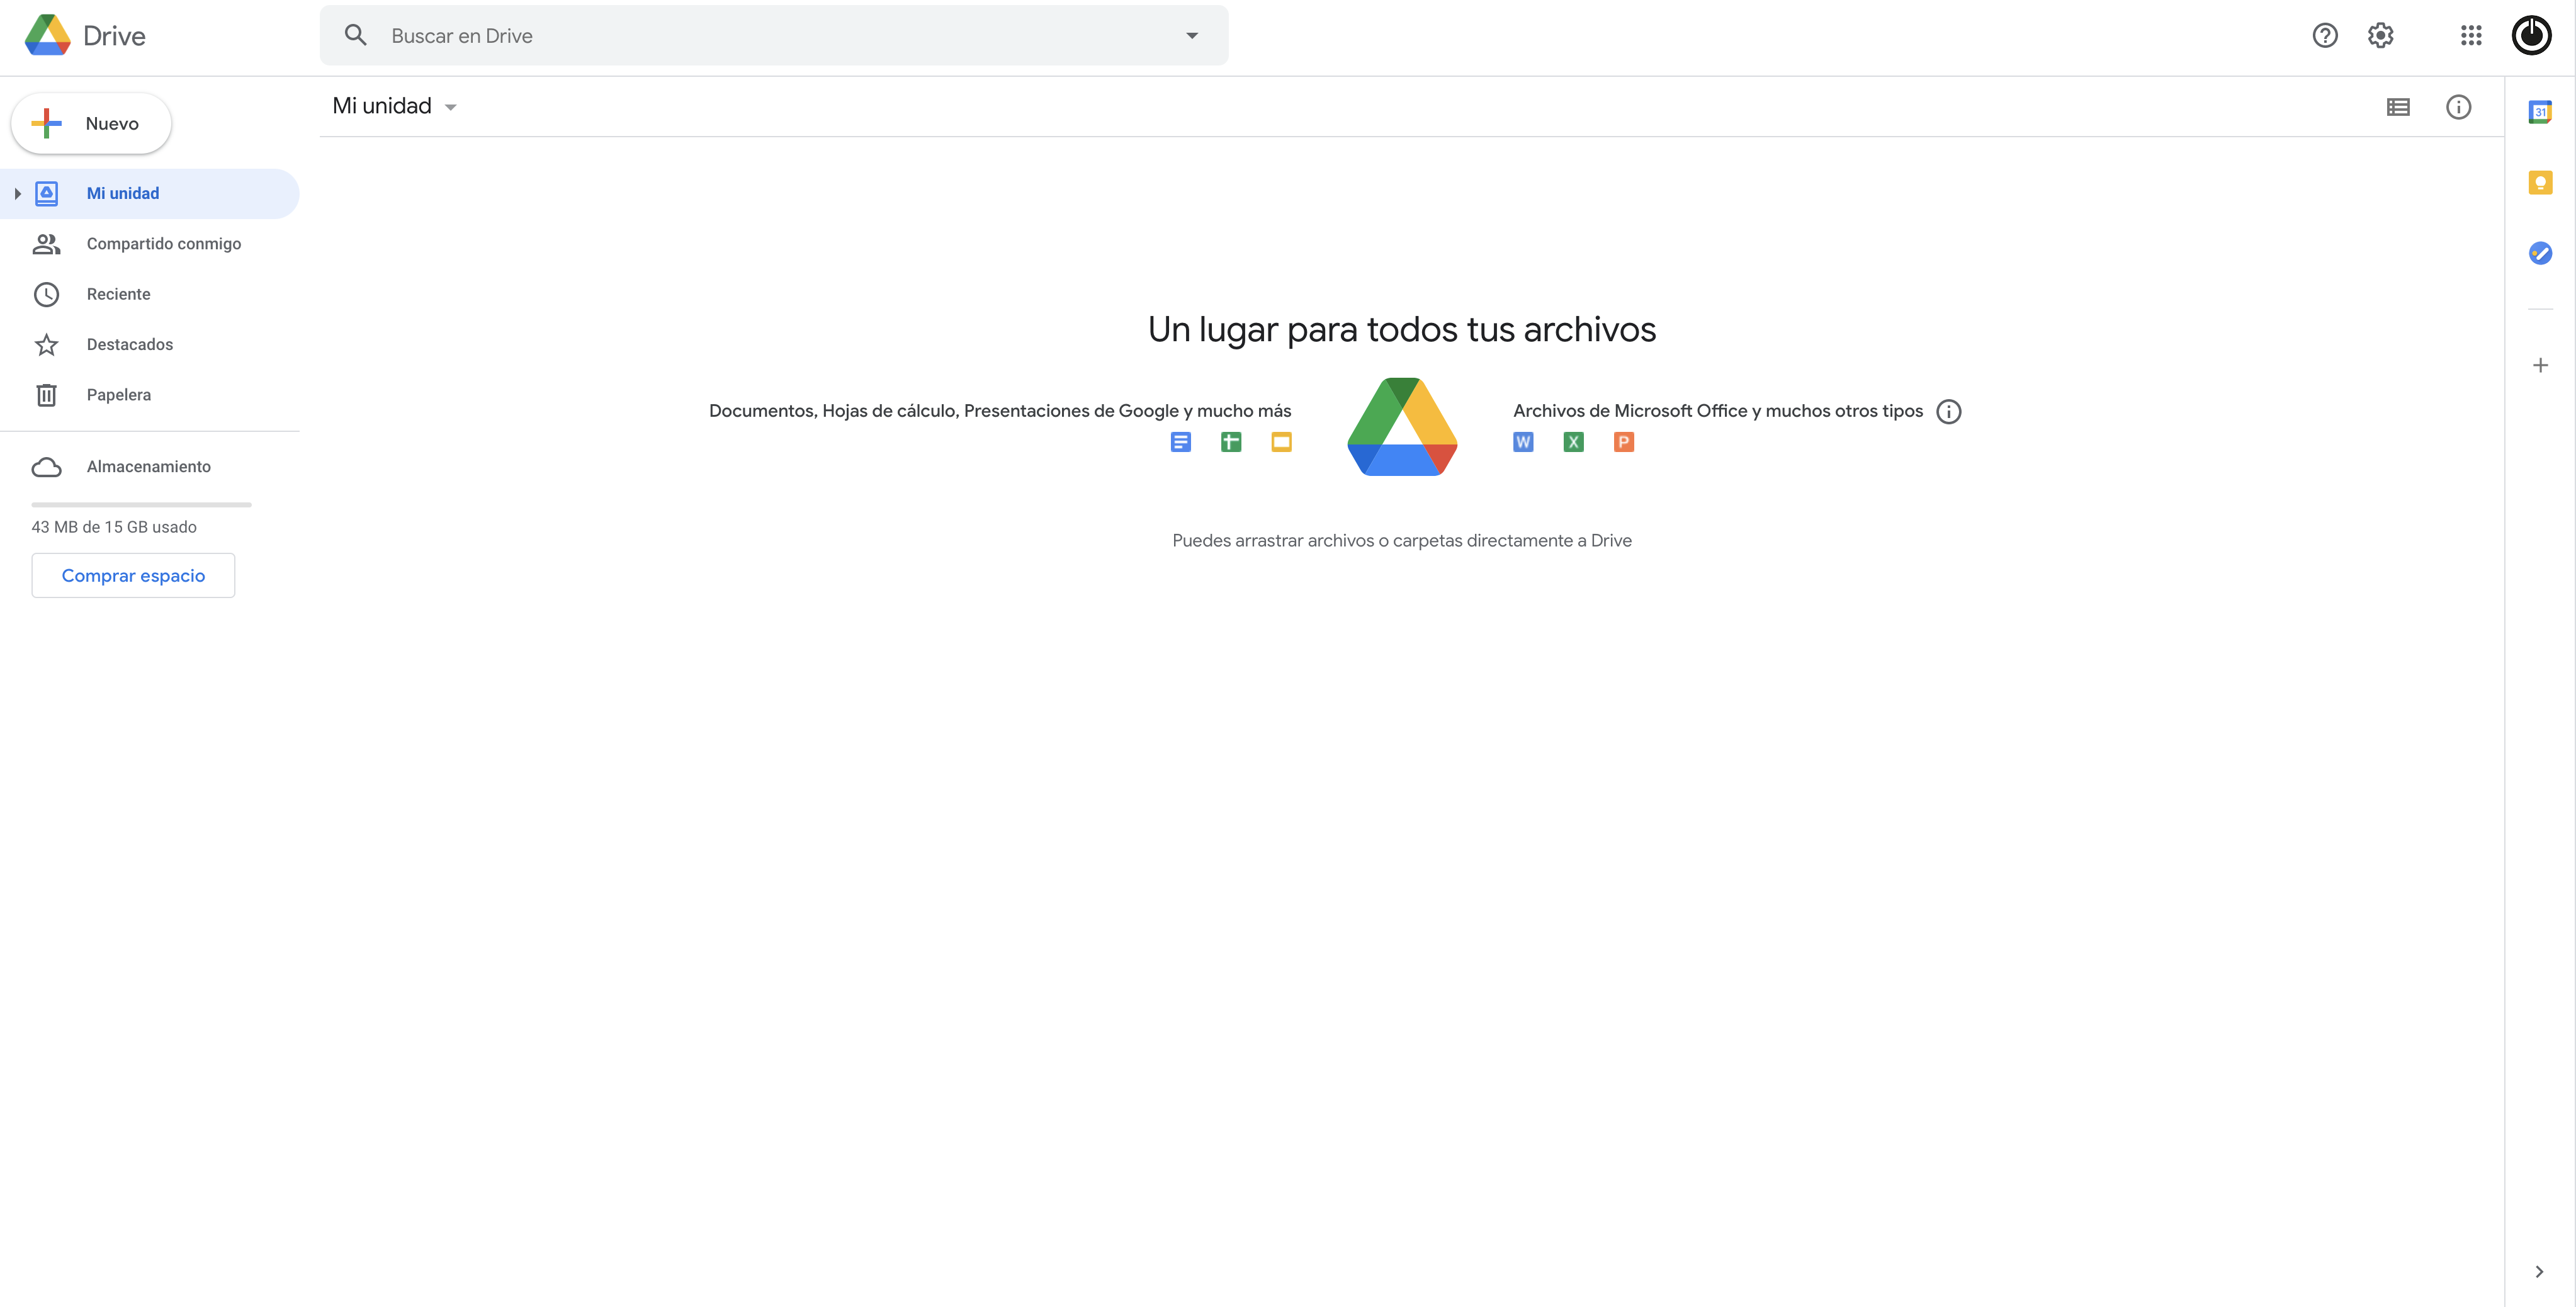This screenshot has width=2576, height=1307.
Task: Show details info panel icon
Action: coord(2458,107)
